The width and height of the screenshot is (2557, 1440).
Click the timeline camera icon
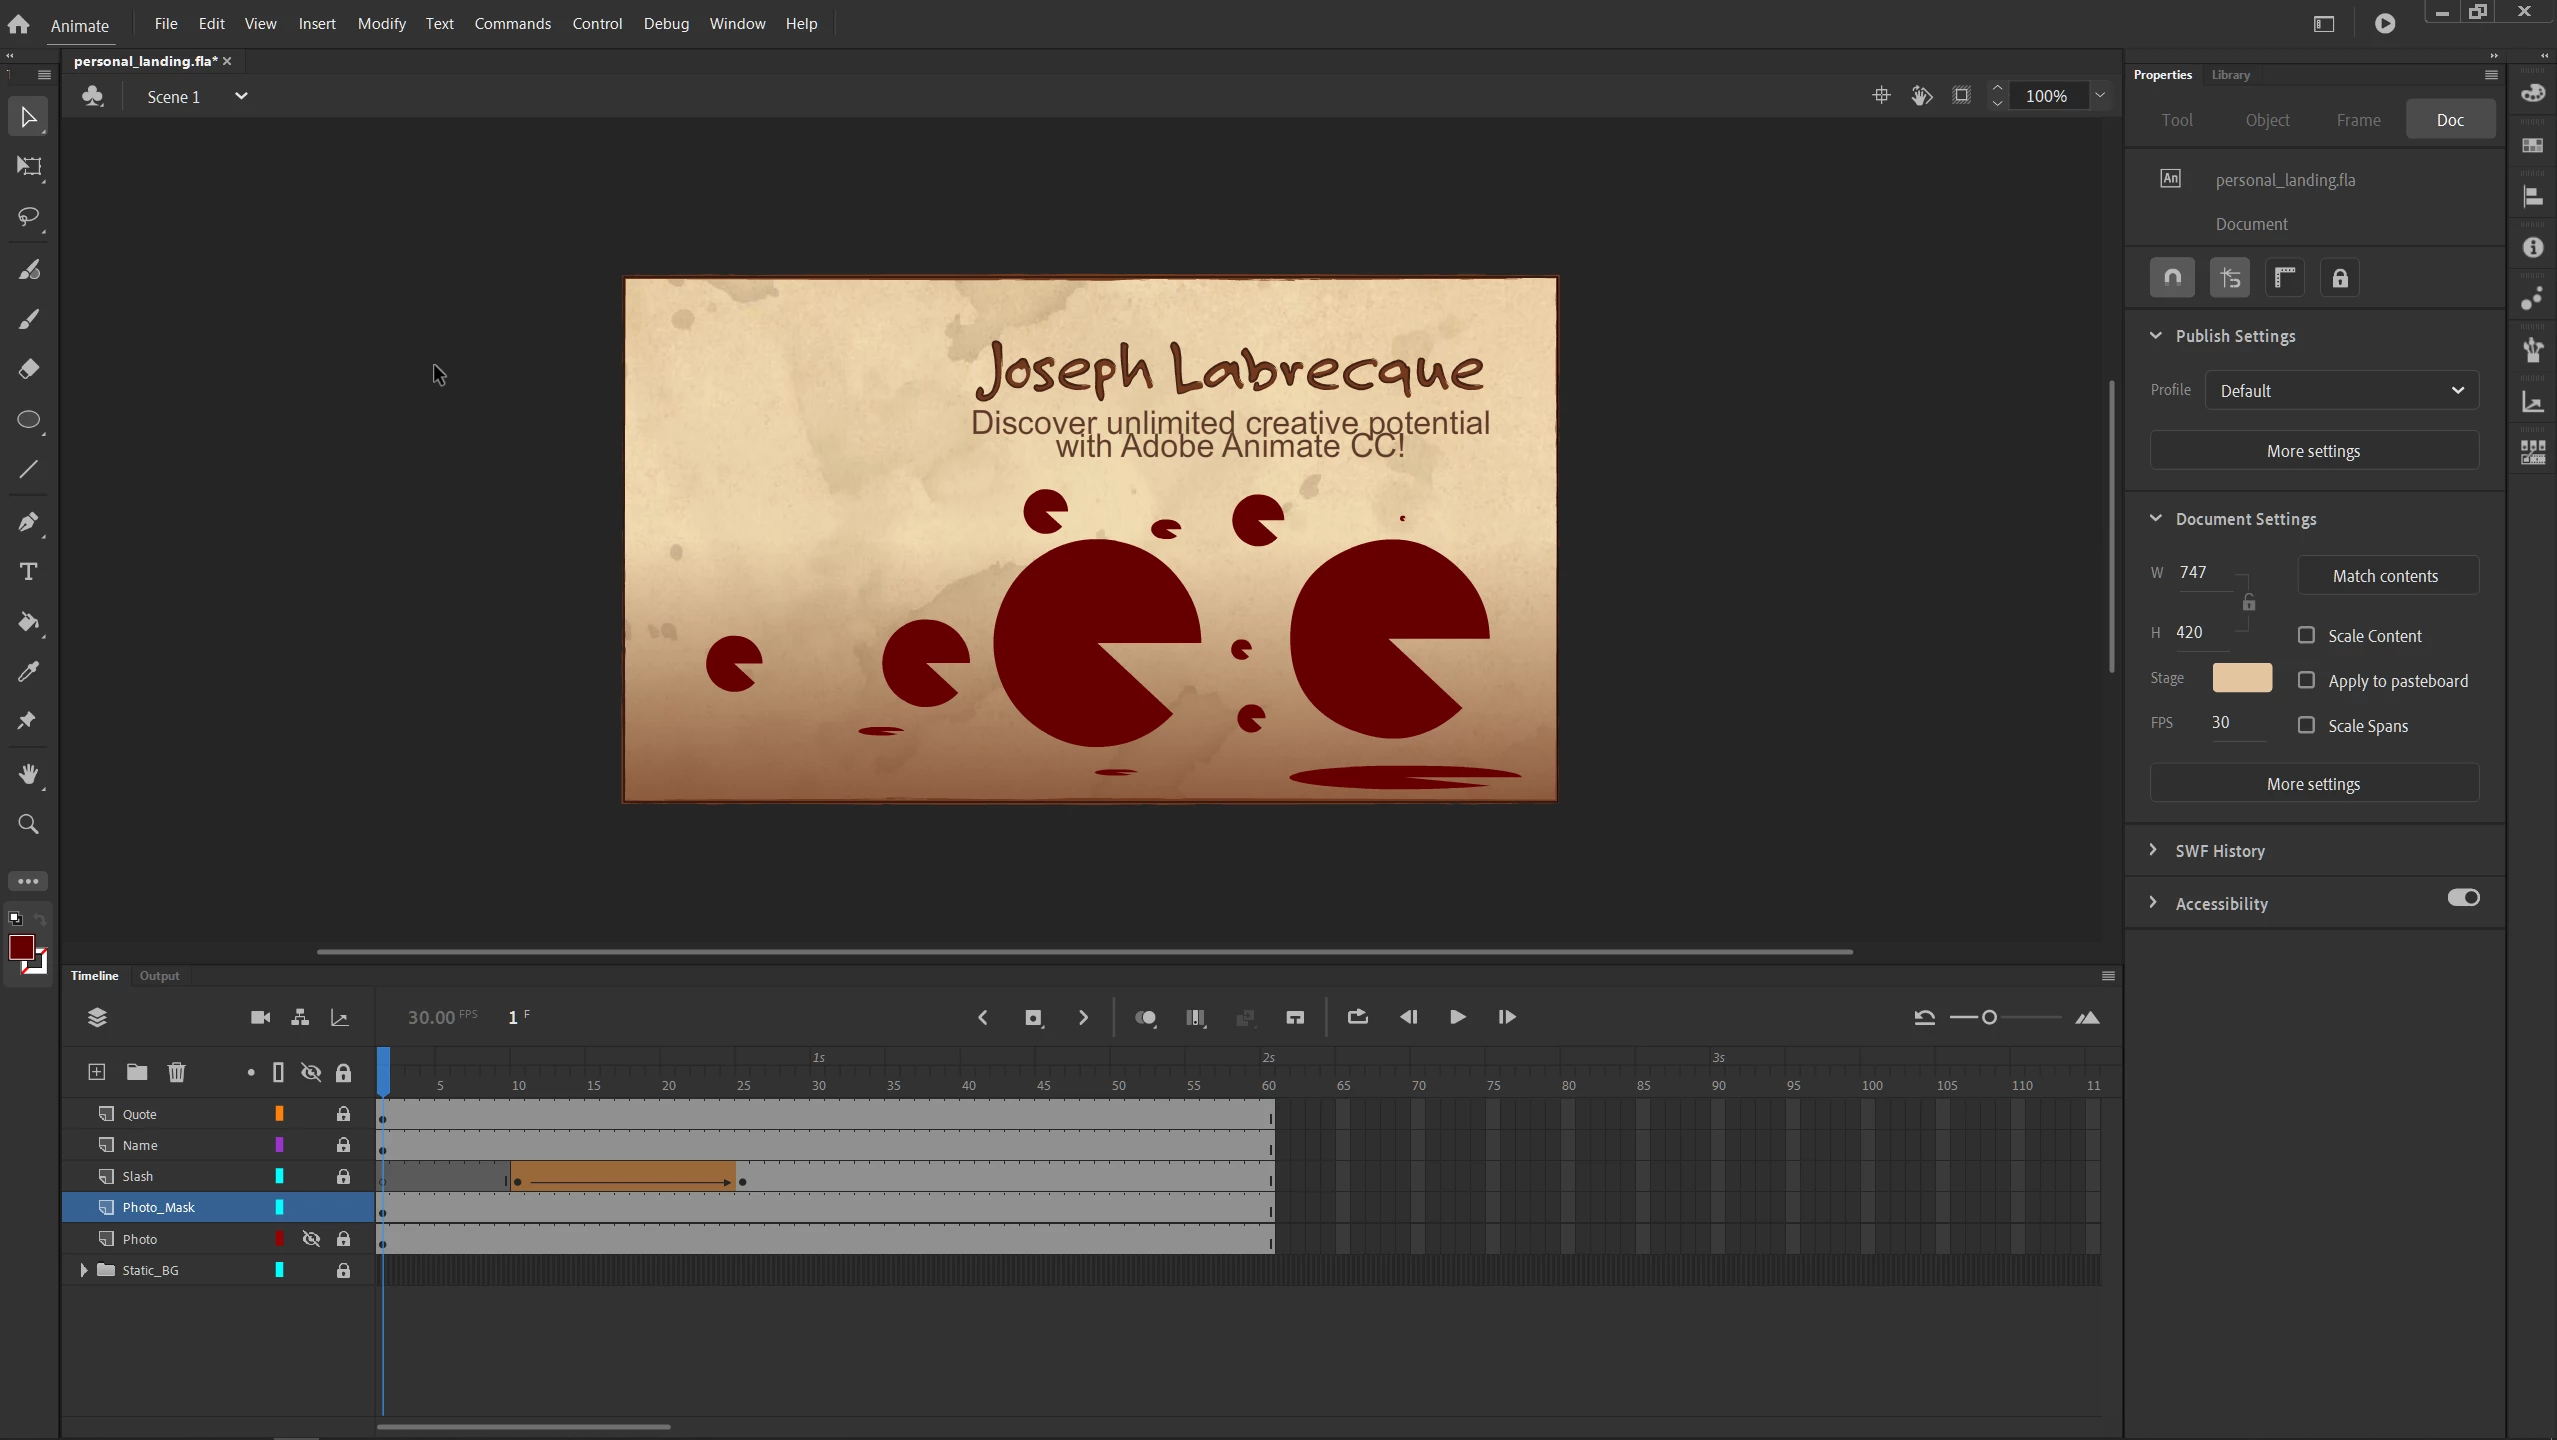260,1018
